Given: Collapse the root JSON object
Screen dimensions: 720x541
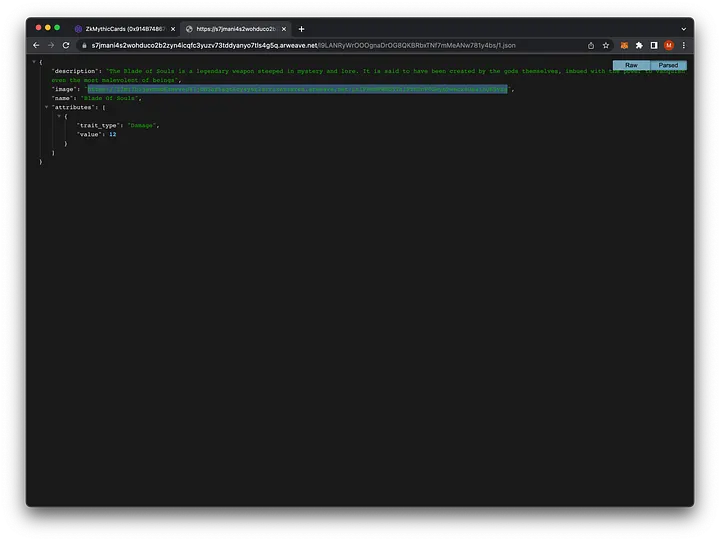Looking at the screenshot, I should 34,62.
